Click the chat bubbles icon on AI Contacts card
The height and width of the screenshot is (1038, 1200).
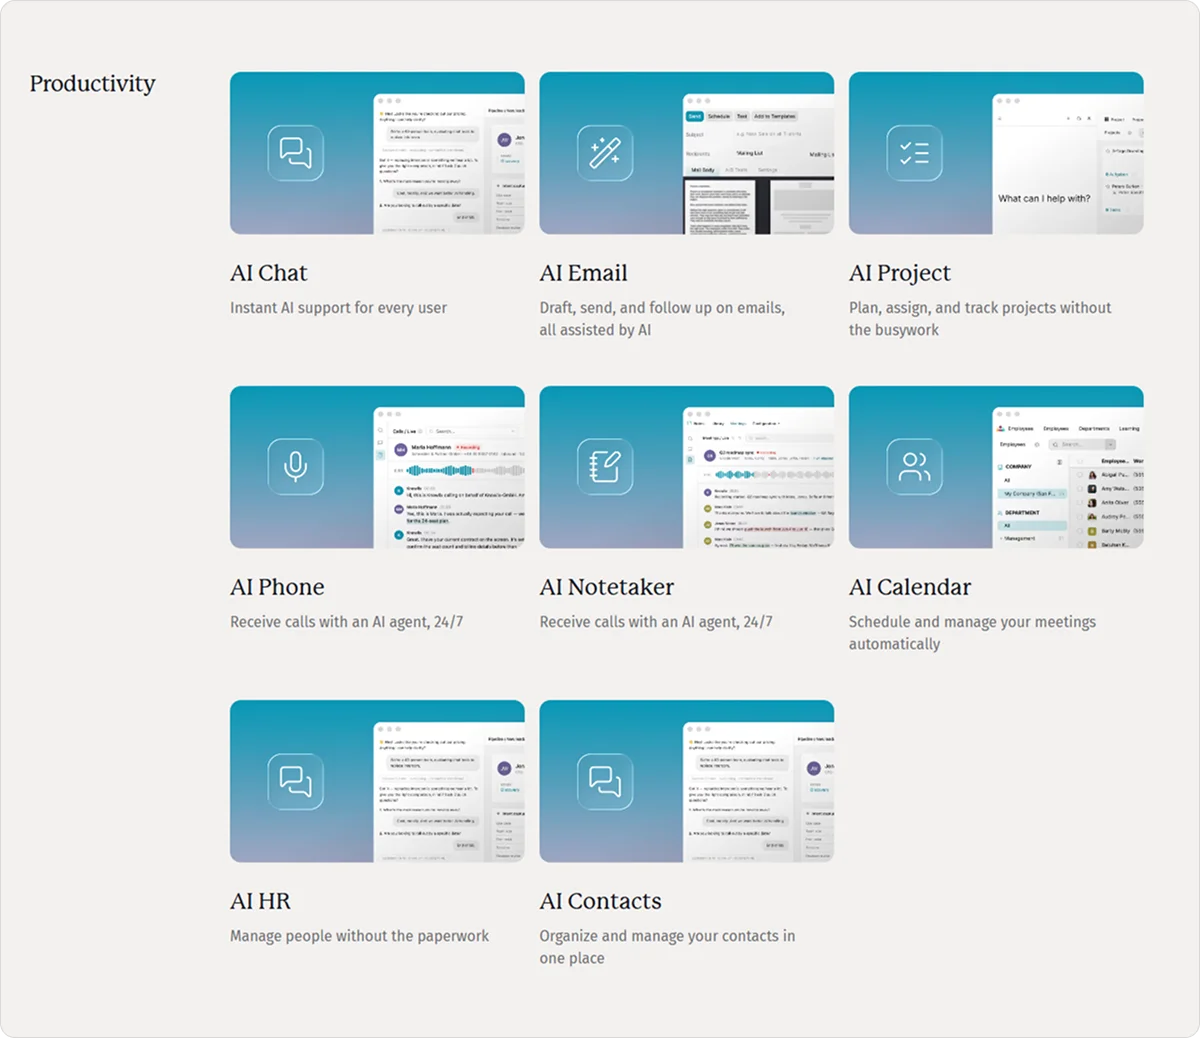click(605, 781)
